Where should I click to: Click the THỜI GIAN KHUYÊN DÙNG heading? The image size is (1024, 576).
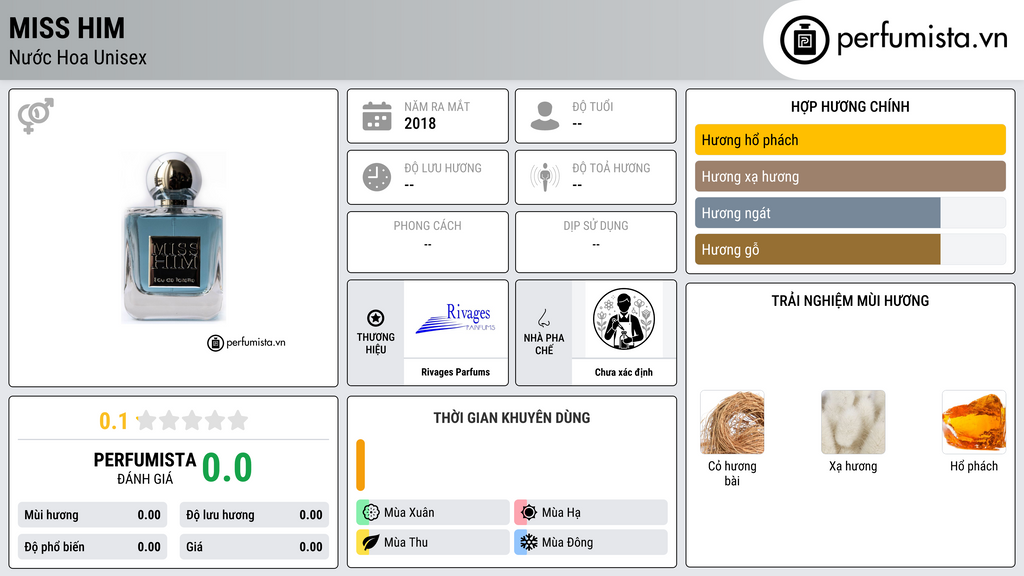click(512, 417)
